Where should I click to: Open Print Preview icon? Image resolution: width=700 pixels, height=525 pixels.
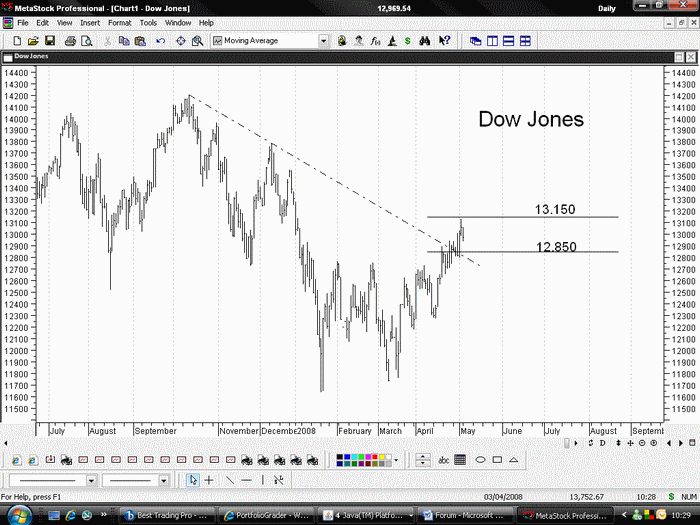coord(87,41)
